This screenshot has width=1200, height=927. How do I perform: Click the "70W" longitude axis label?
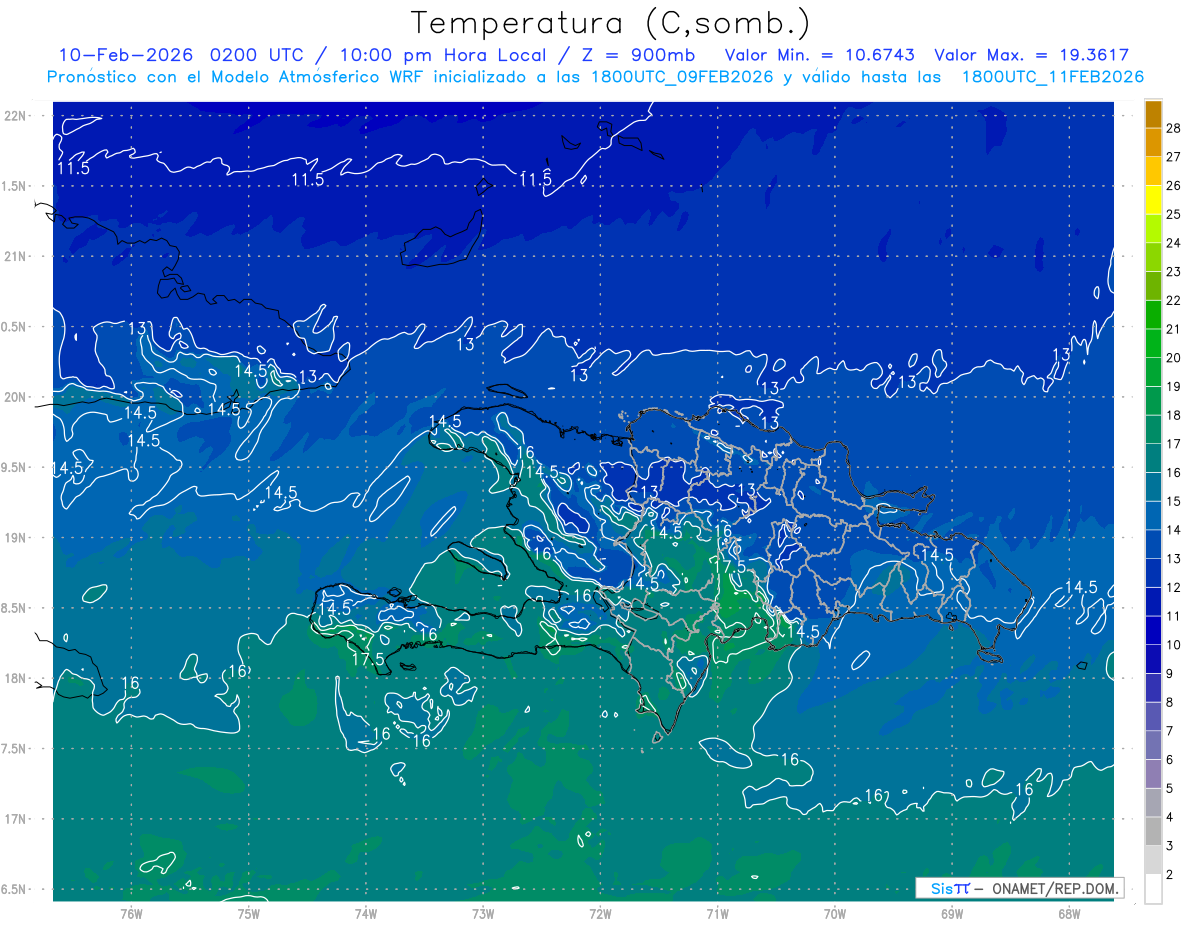click(835, 914)
